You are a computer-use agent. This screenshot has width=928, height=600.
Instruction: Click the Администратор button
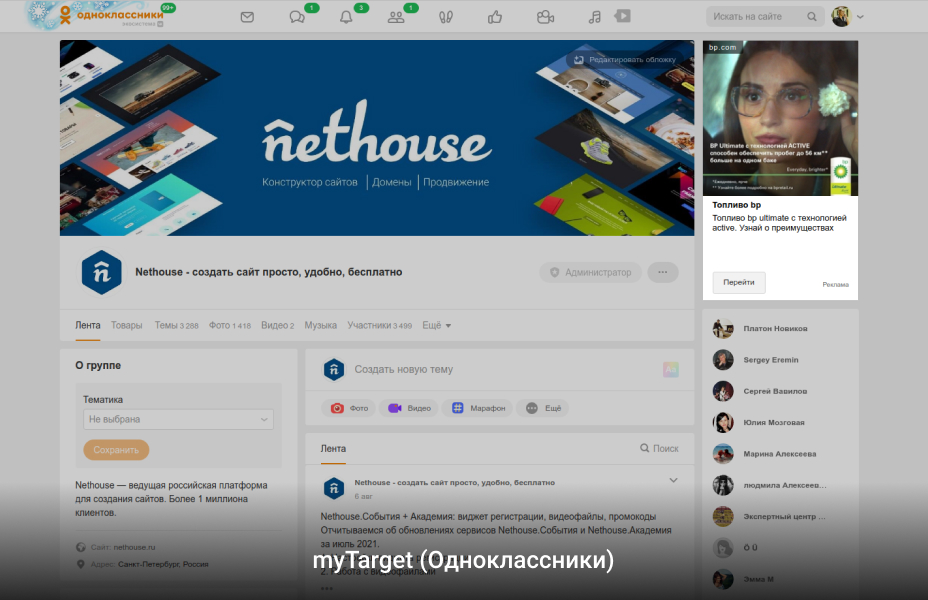coord(591,272)
